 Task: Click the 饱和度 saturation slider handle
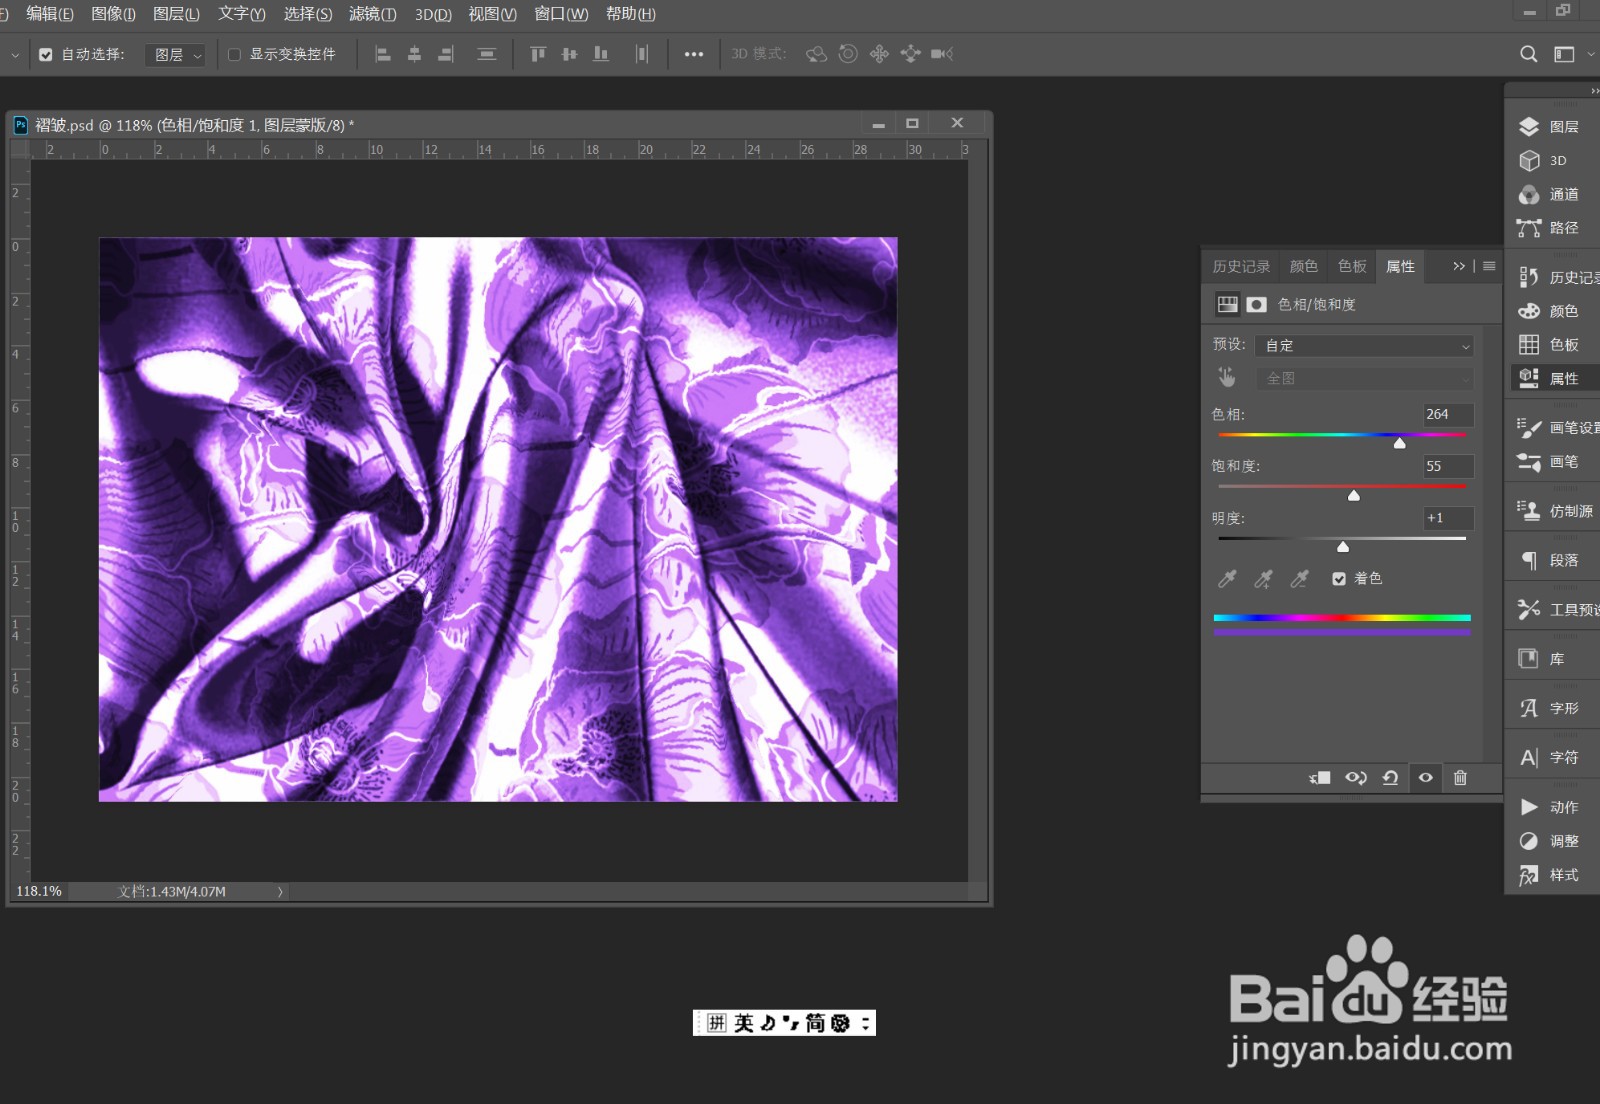coord(1353,495)
